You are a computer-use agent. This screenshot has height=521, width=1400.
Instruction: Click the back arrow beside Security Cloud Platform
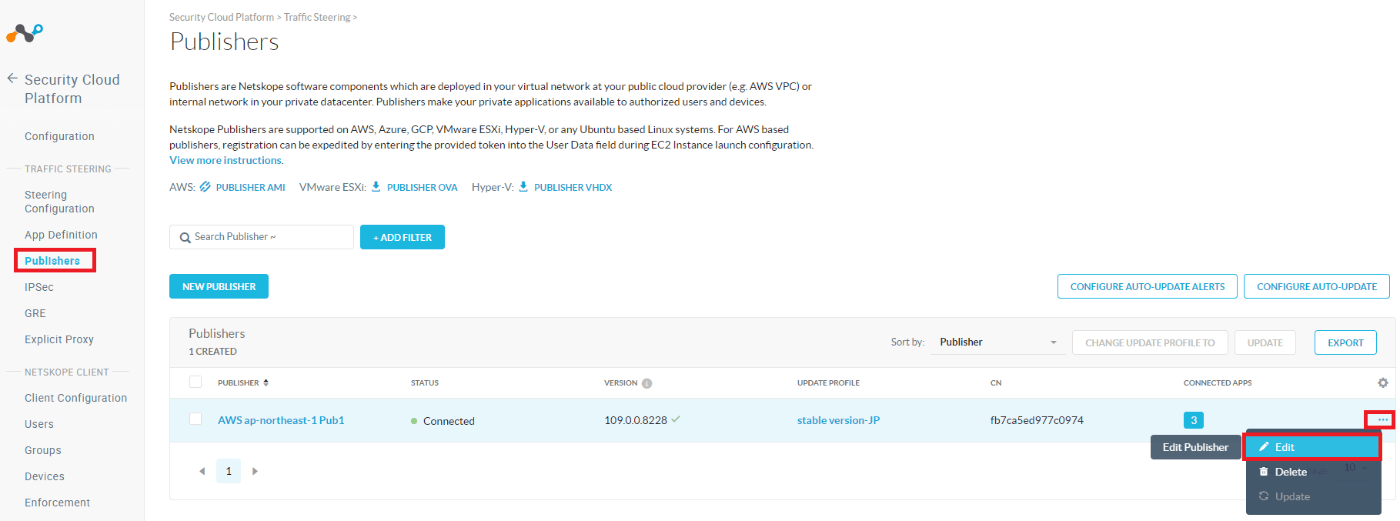click(x=12, y=78)
